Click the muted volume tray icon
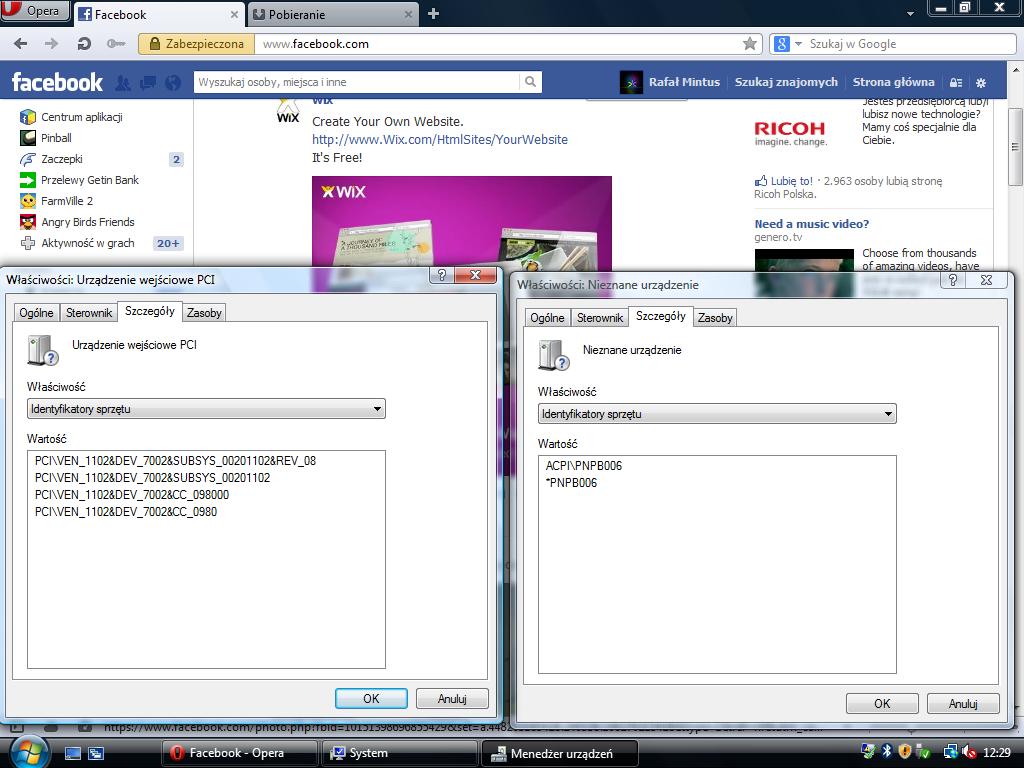The width and height of the screenshot is (1024, 768). (x=969, y=752)
